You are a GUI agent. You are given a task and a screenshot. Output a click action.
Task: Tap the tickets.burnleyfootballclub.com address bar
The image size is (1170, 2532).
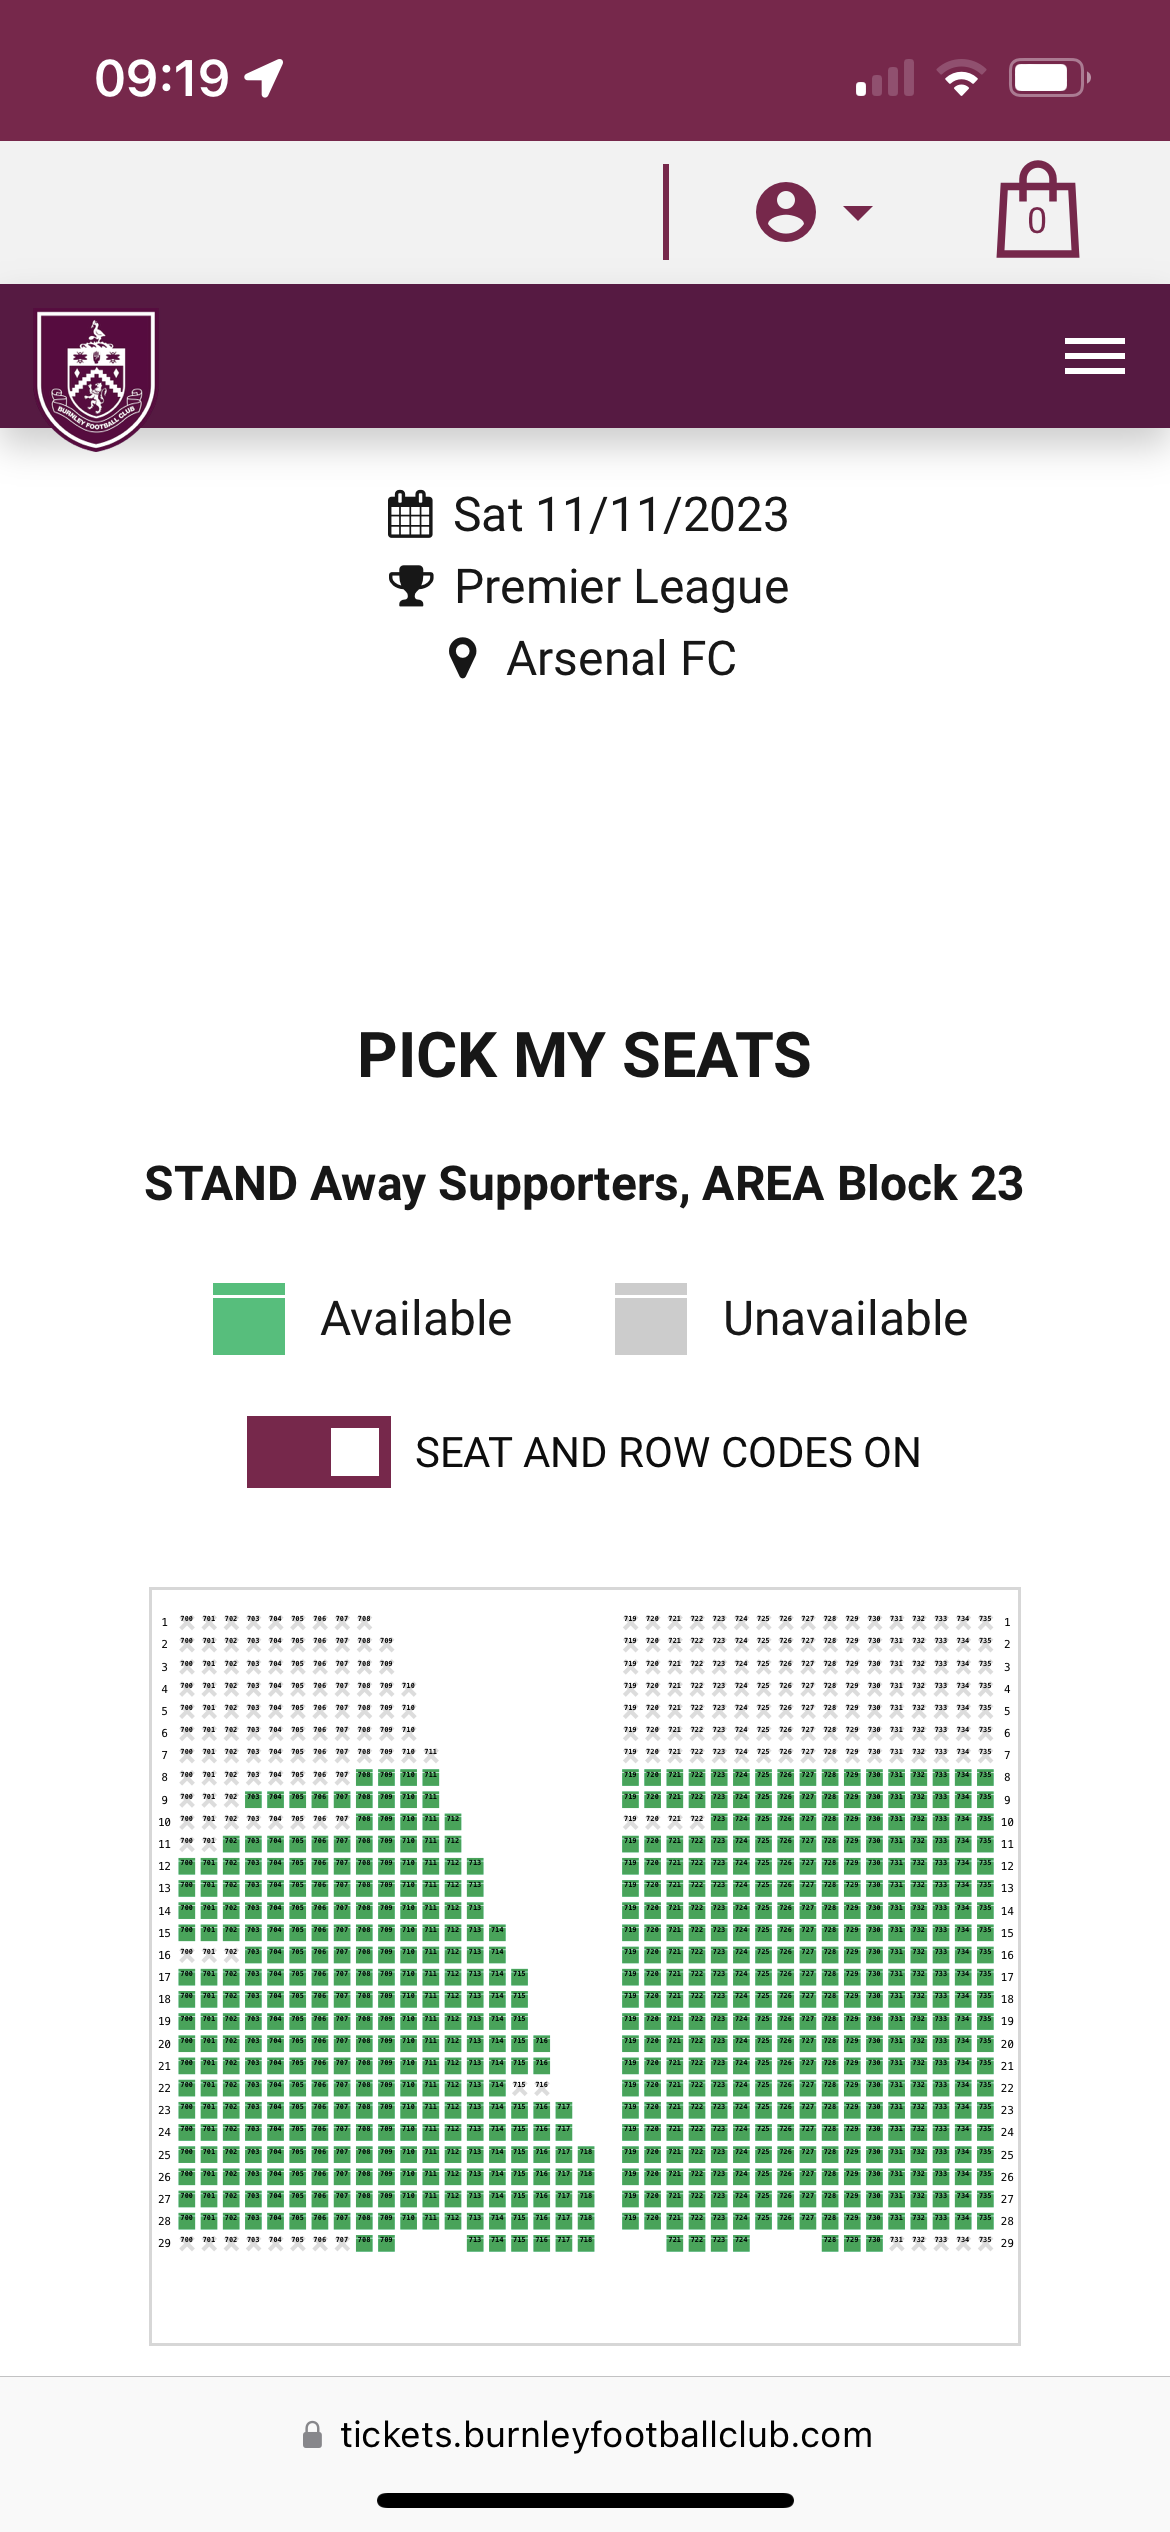(605, 2435)
